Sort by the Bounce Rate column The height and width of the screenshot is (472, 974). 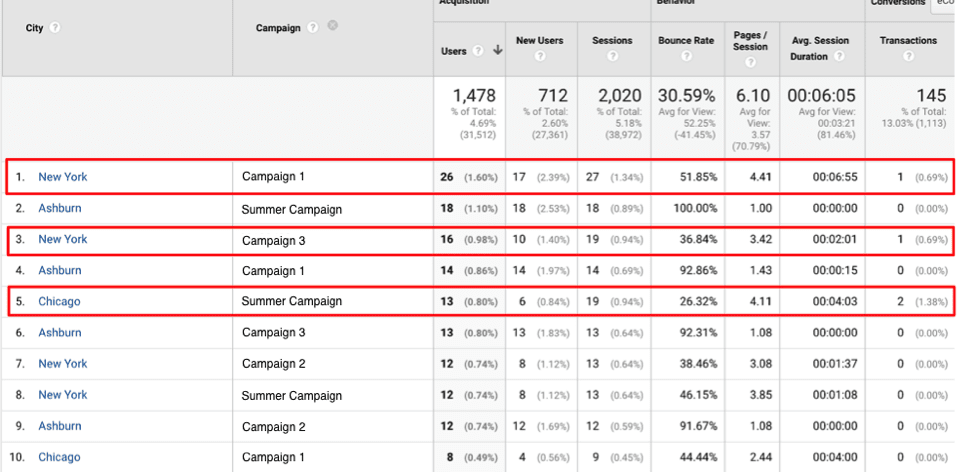(685, 40)
